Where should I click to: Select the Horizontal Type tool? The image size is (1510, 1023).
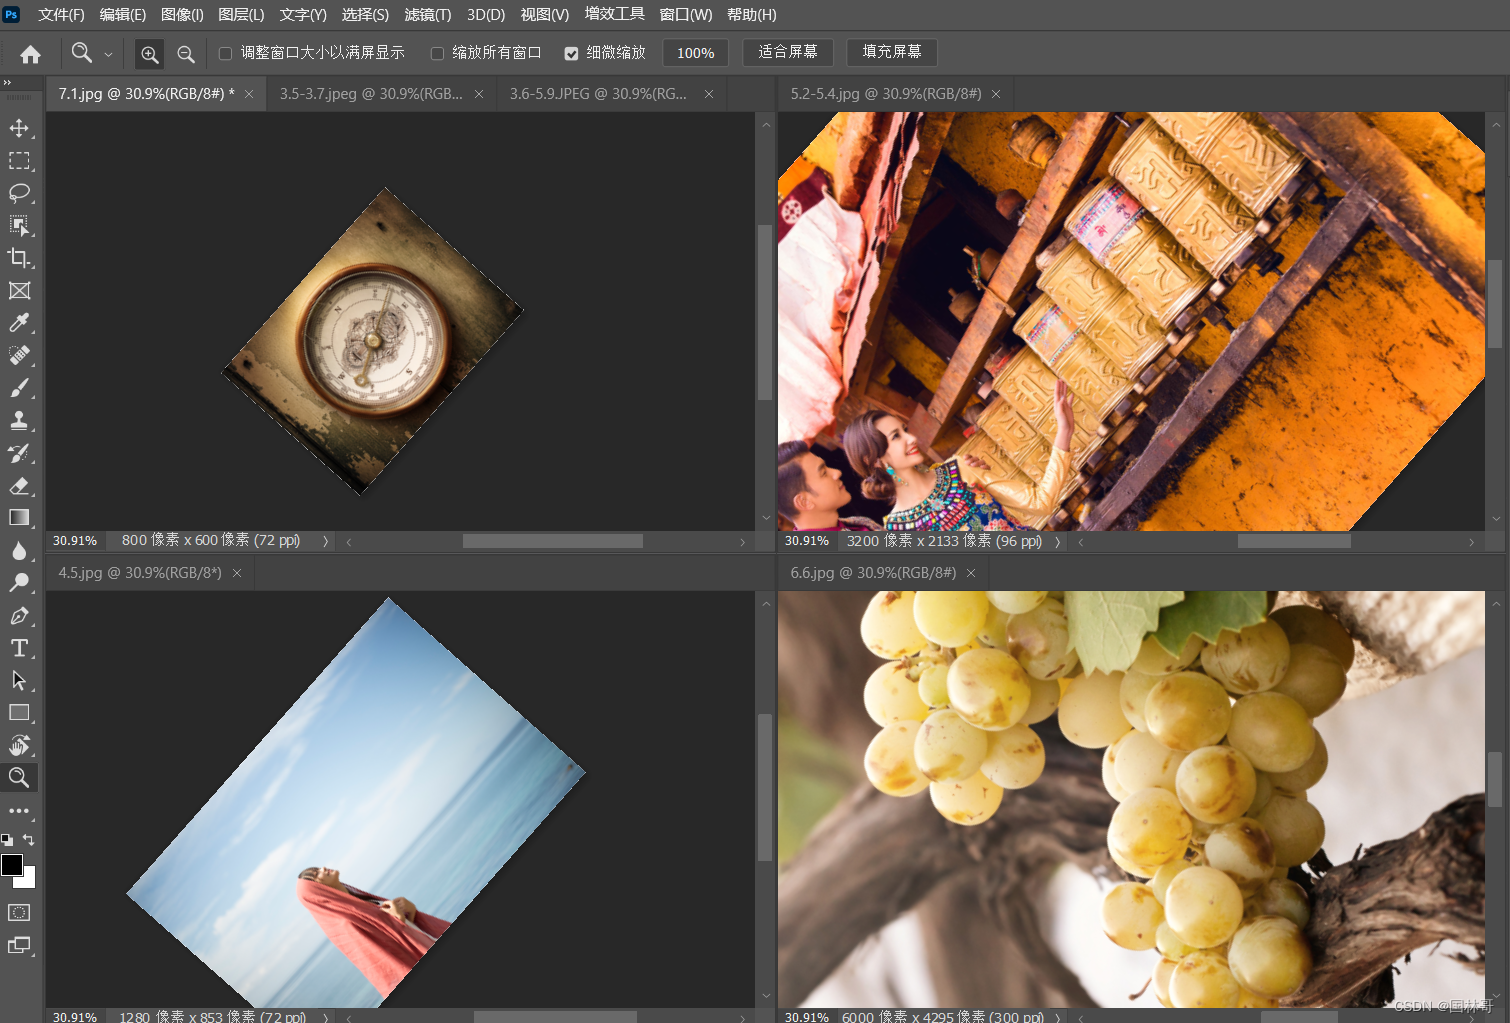point(19,648)
